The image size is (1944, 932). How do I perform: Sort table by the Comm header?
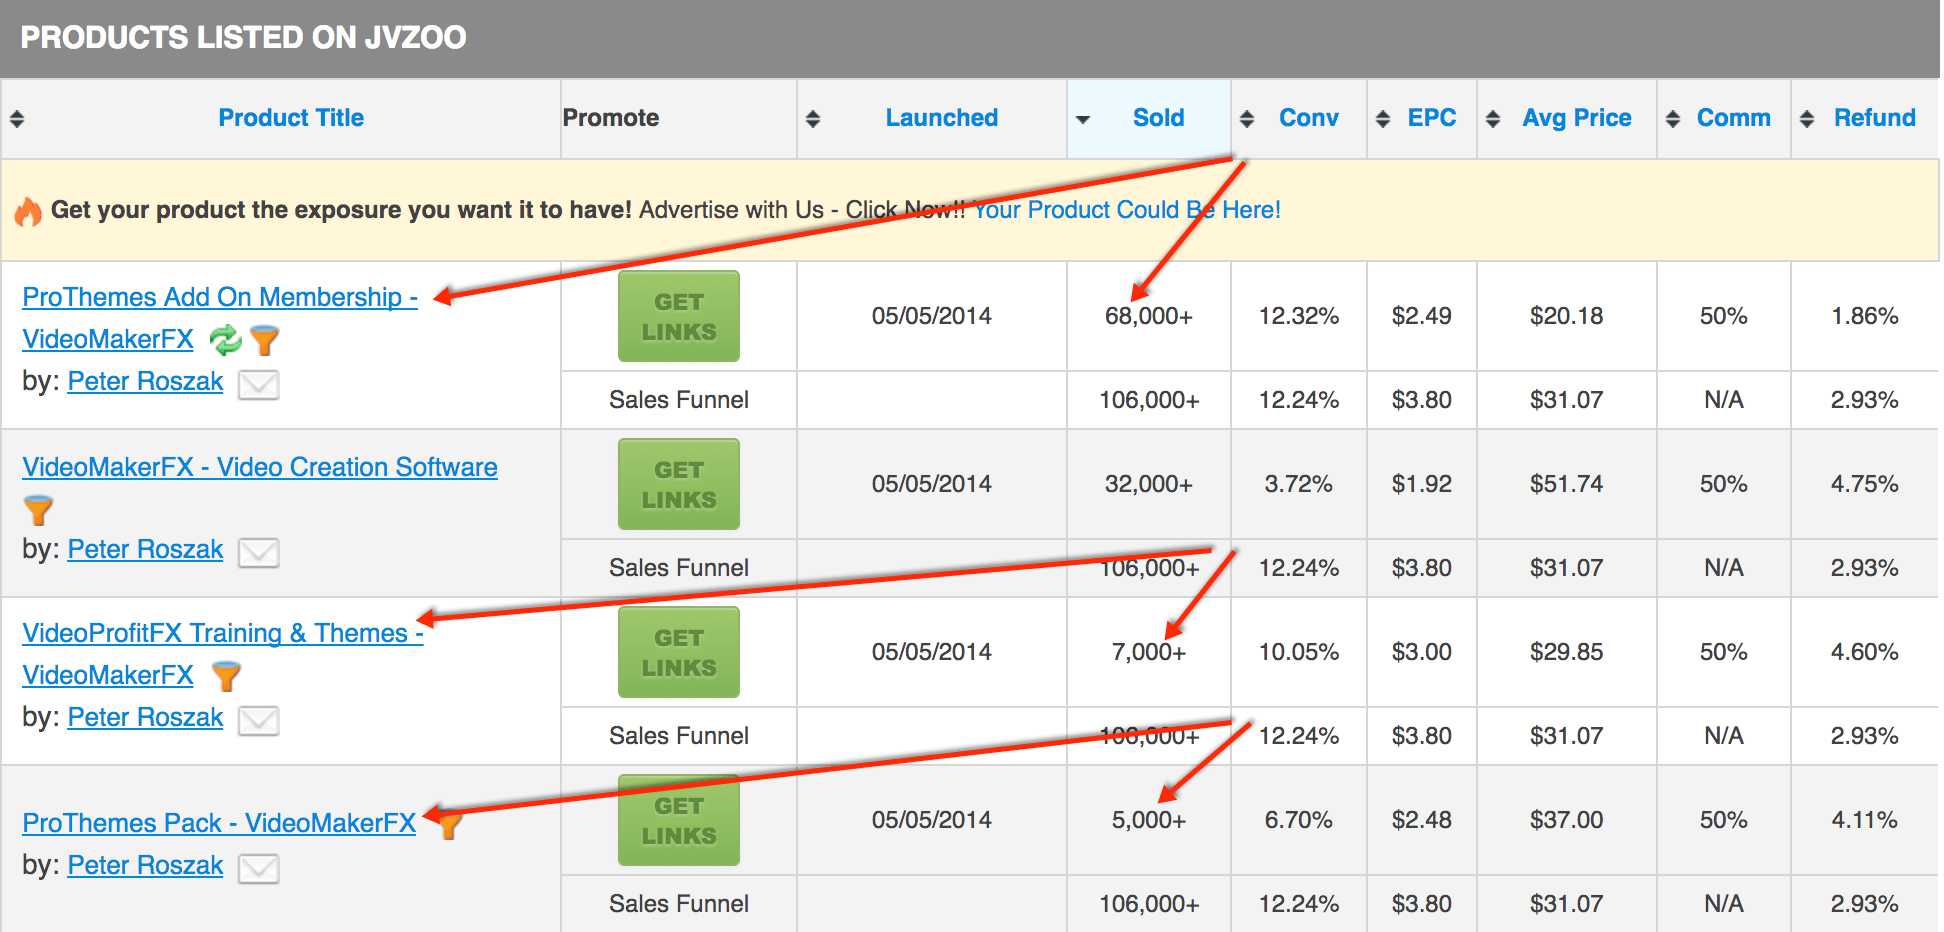pyautogui.click(x=1733, y=118)
